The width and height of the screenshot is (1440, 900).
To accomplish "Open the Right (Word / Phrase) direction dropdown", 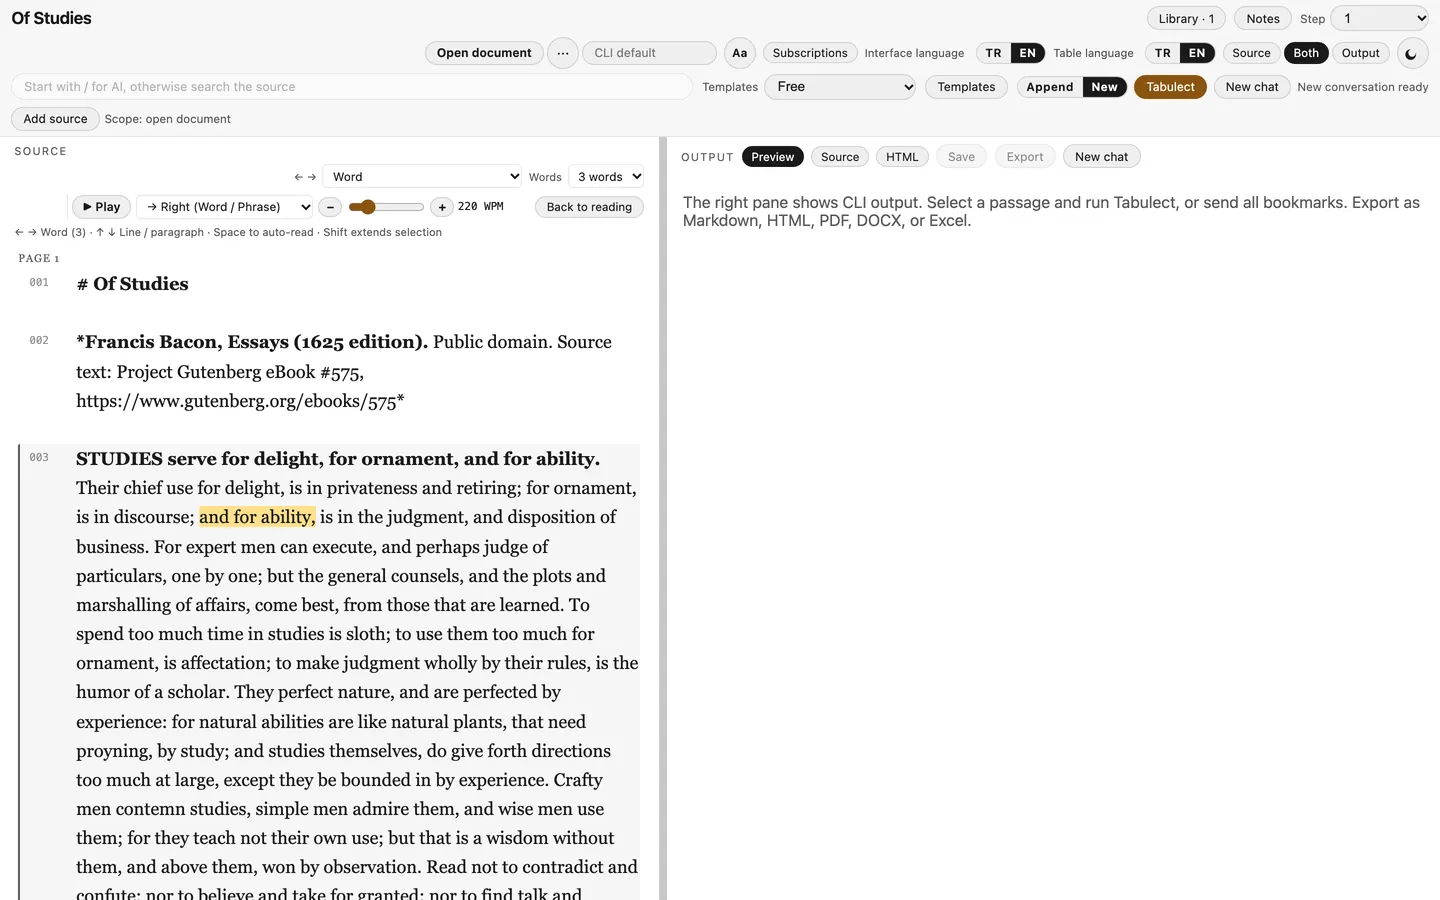I will 225,207.
